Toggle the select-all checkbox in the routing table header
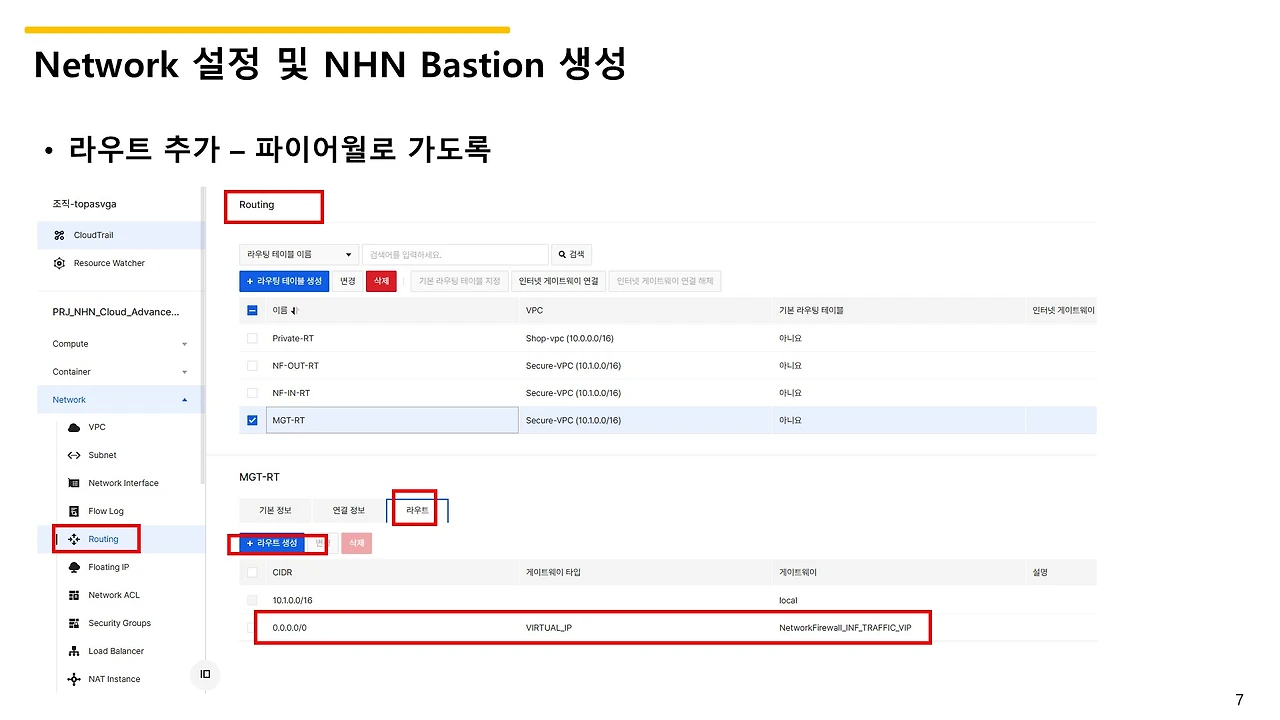This screenshot has height=720, width=1280. click(252, 311)
